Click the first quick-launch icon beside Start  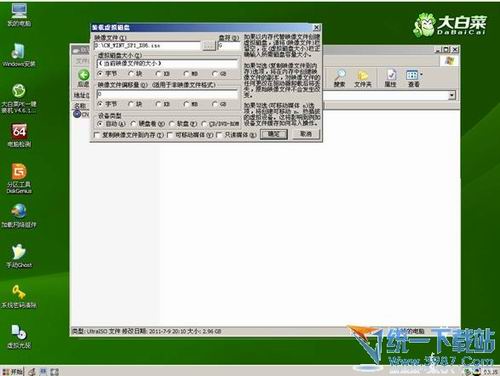[x=32, y=372]
